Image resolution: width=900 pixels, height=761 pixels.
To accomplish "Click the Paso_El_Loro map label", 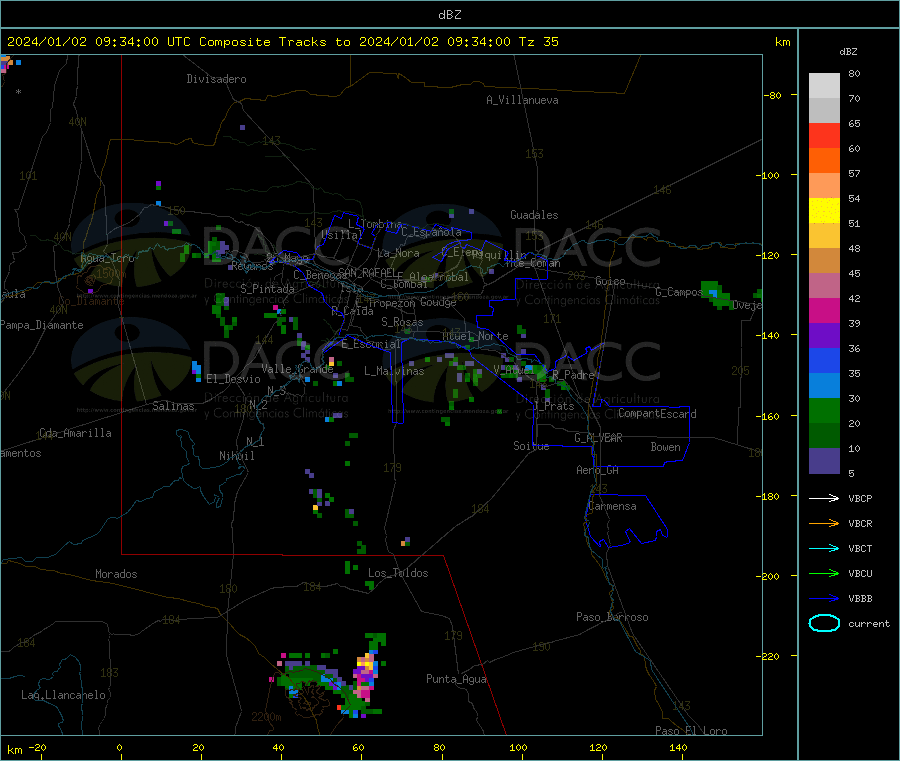I will tap(691, 731).
